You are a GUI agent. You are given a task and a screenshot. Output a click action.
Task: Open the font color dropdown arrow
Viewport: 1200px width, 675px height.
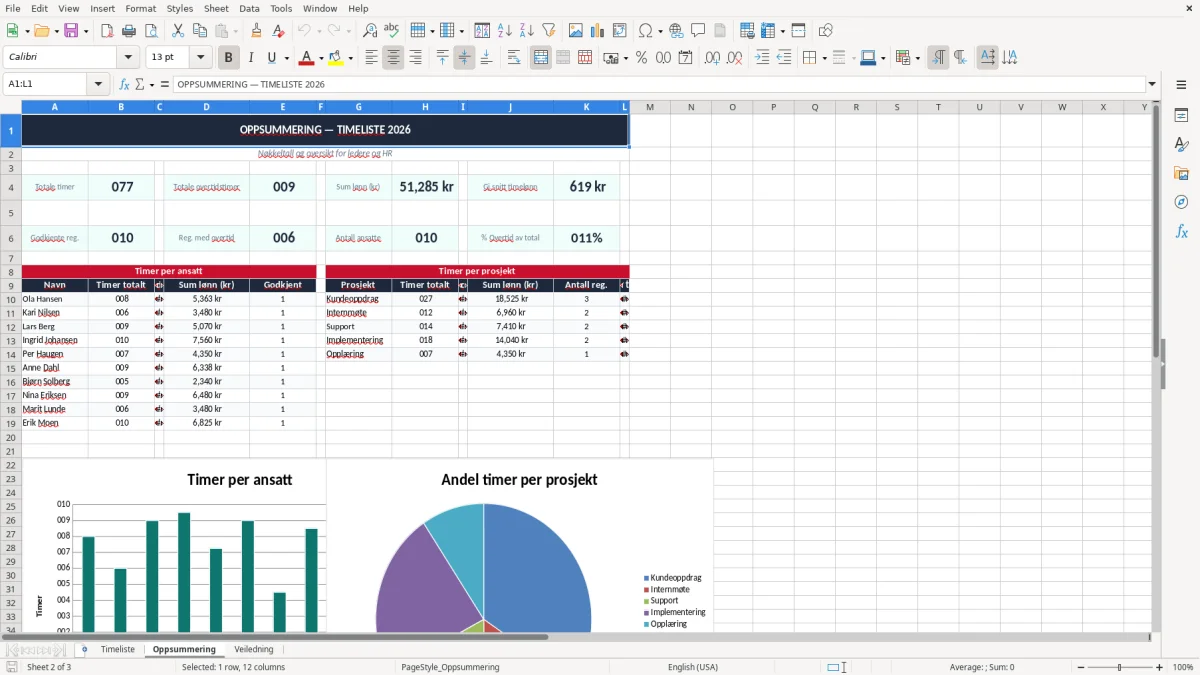[x=321, y=58]
